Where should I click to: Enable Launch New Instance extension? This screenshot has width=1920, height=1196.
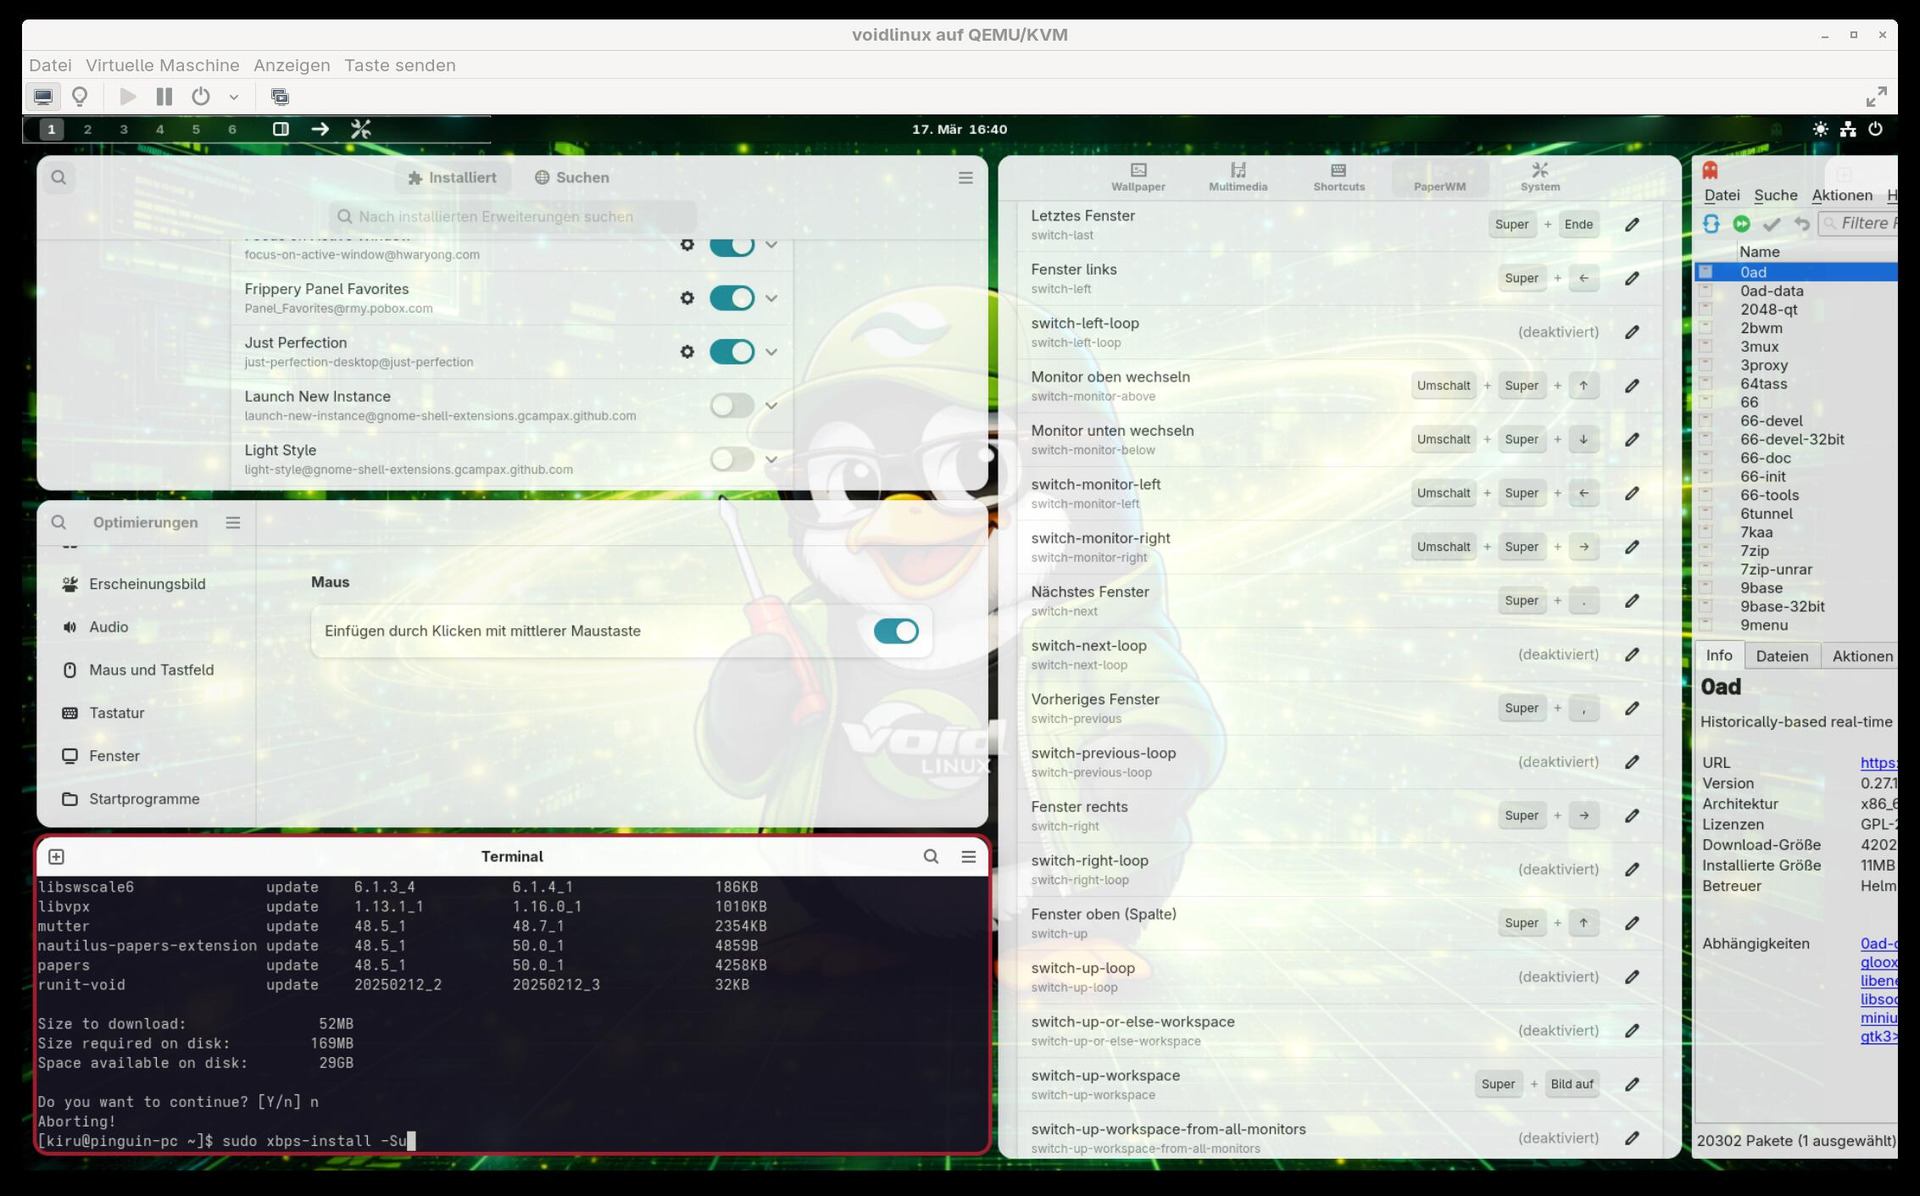pos(732,406)
